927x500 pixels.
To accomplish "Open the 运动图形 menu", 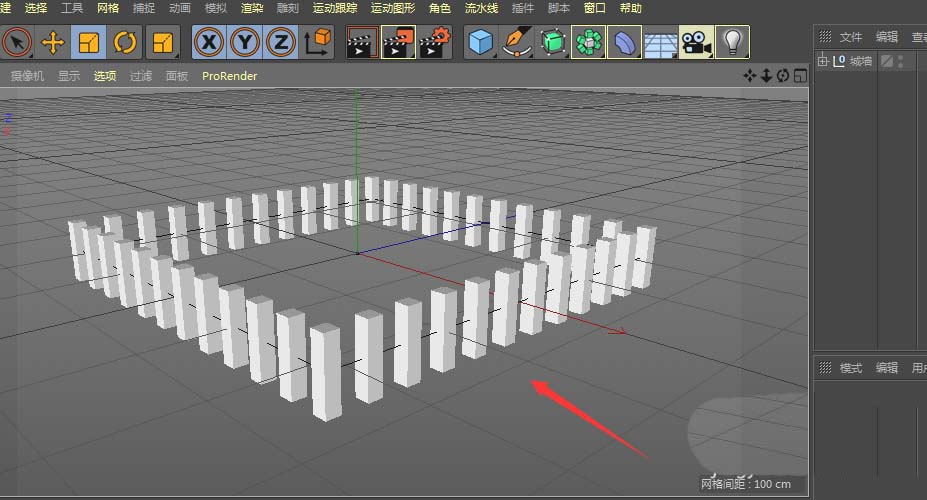I will [393, 8].
